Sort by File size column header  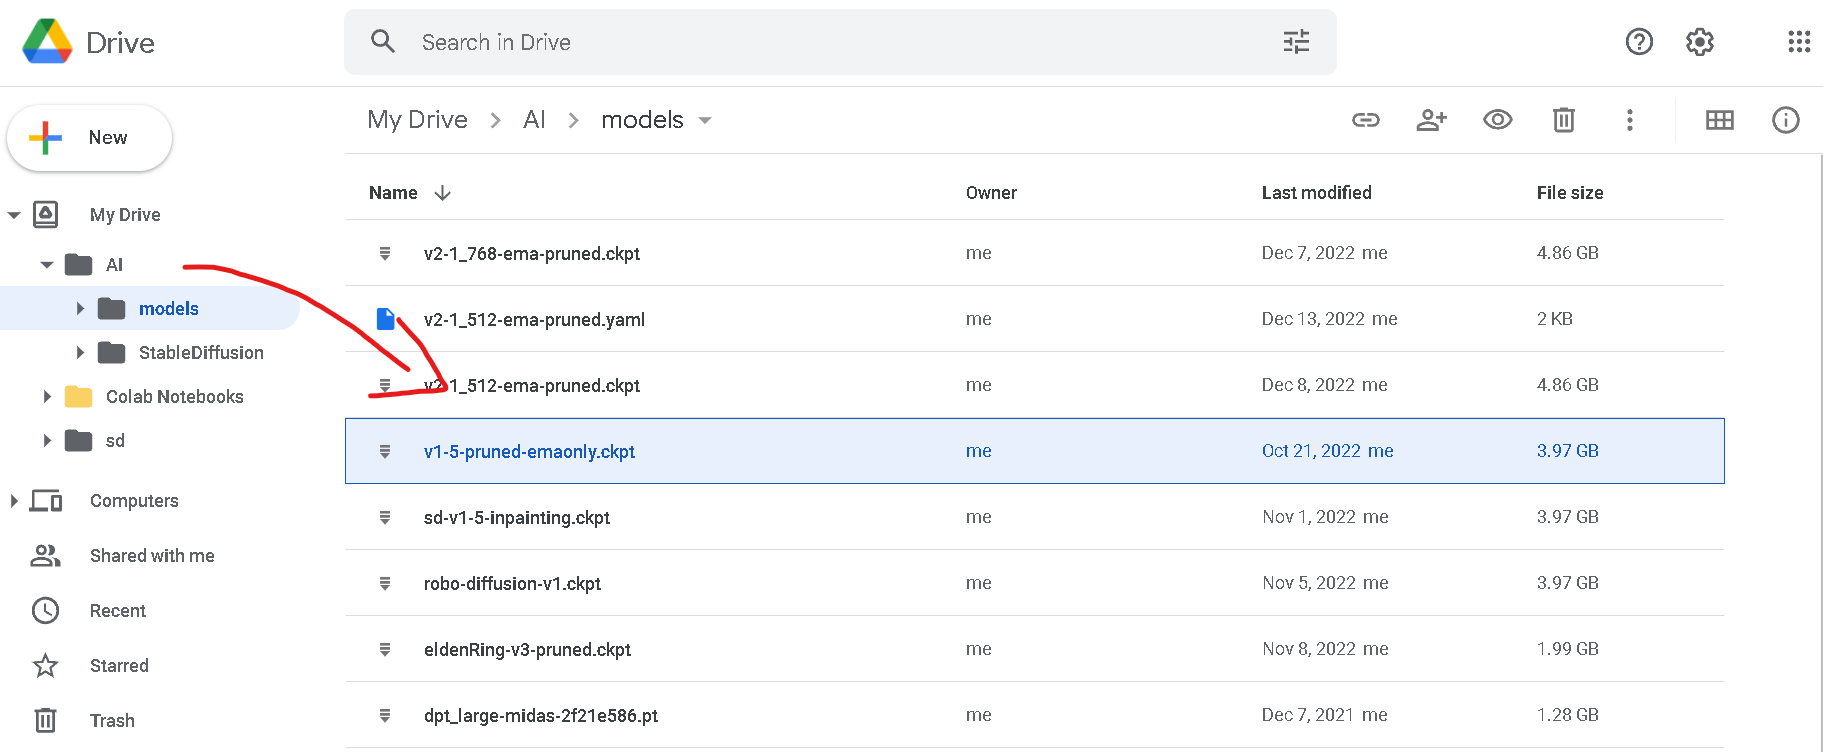pos(1570,192)
